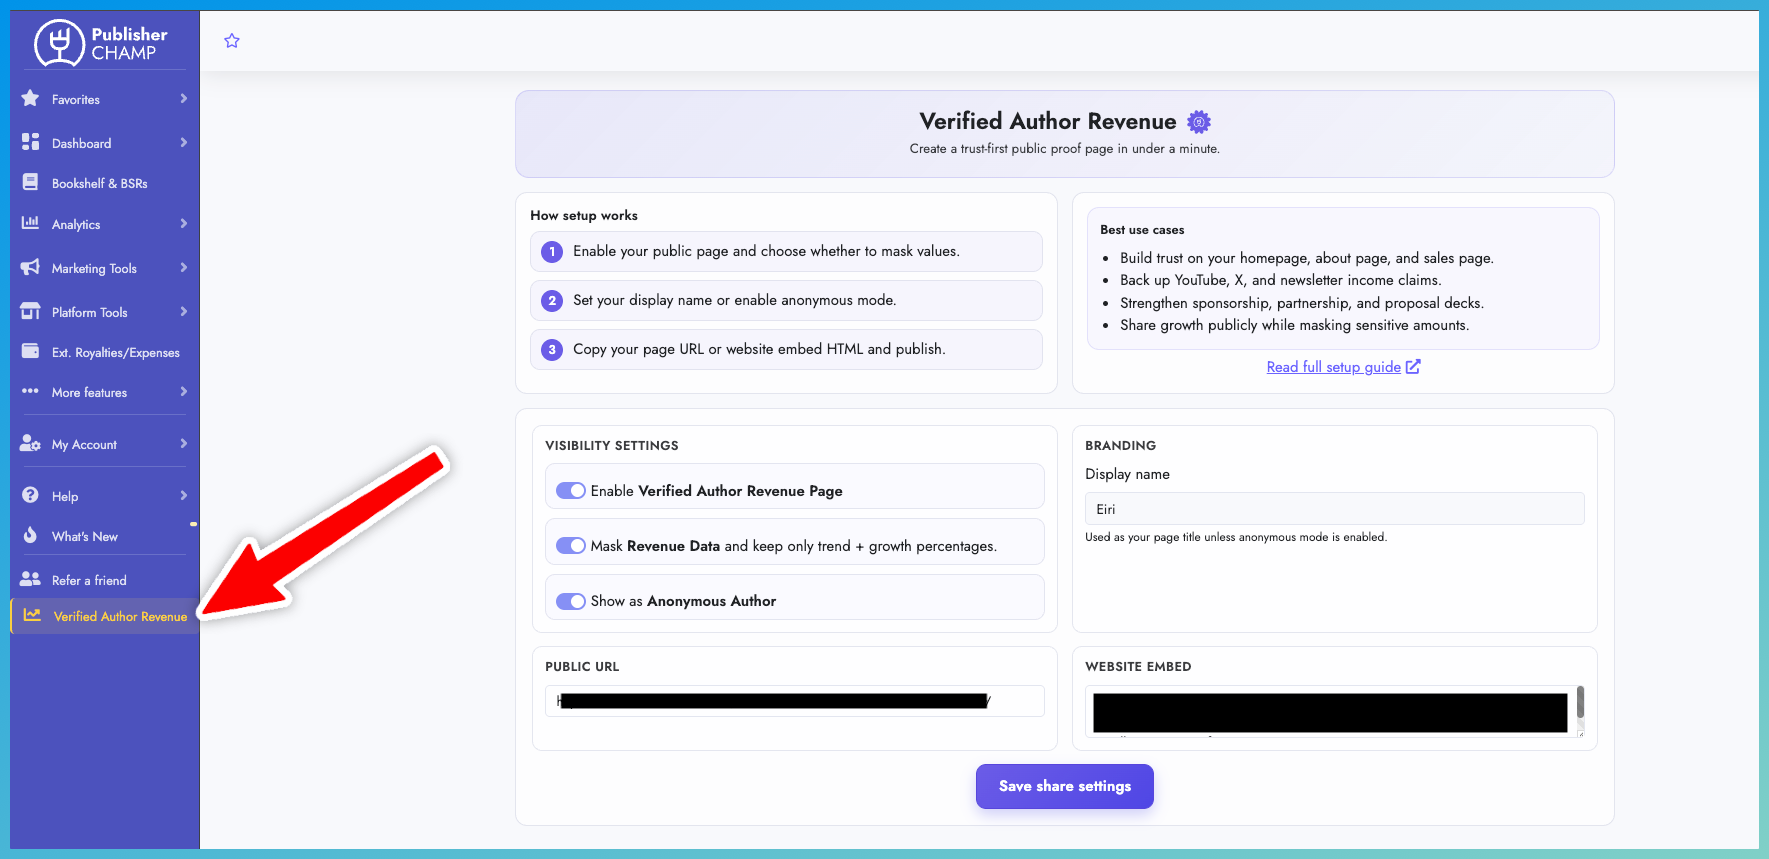Click the Dashboard grid icon
The image size is (1769, 859).
pyautogui.click(x=31, y=142)
